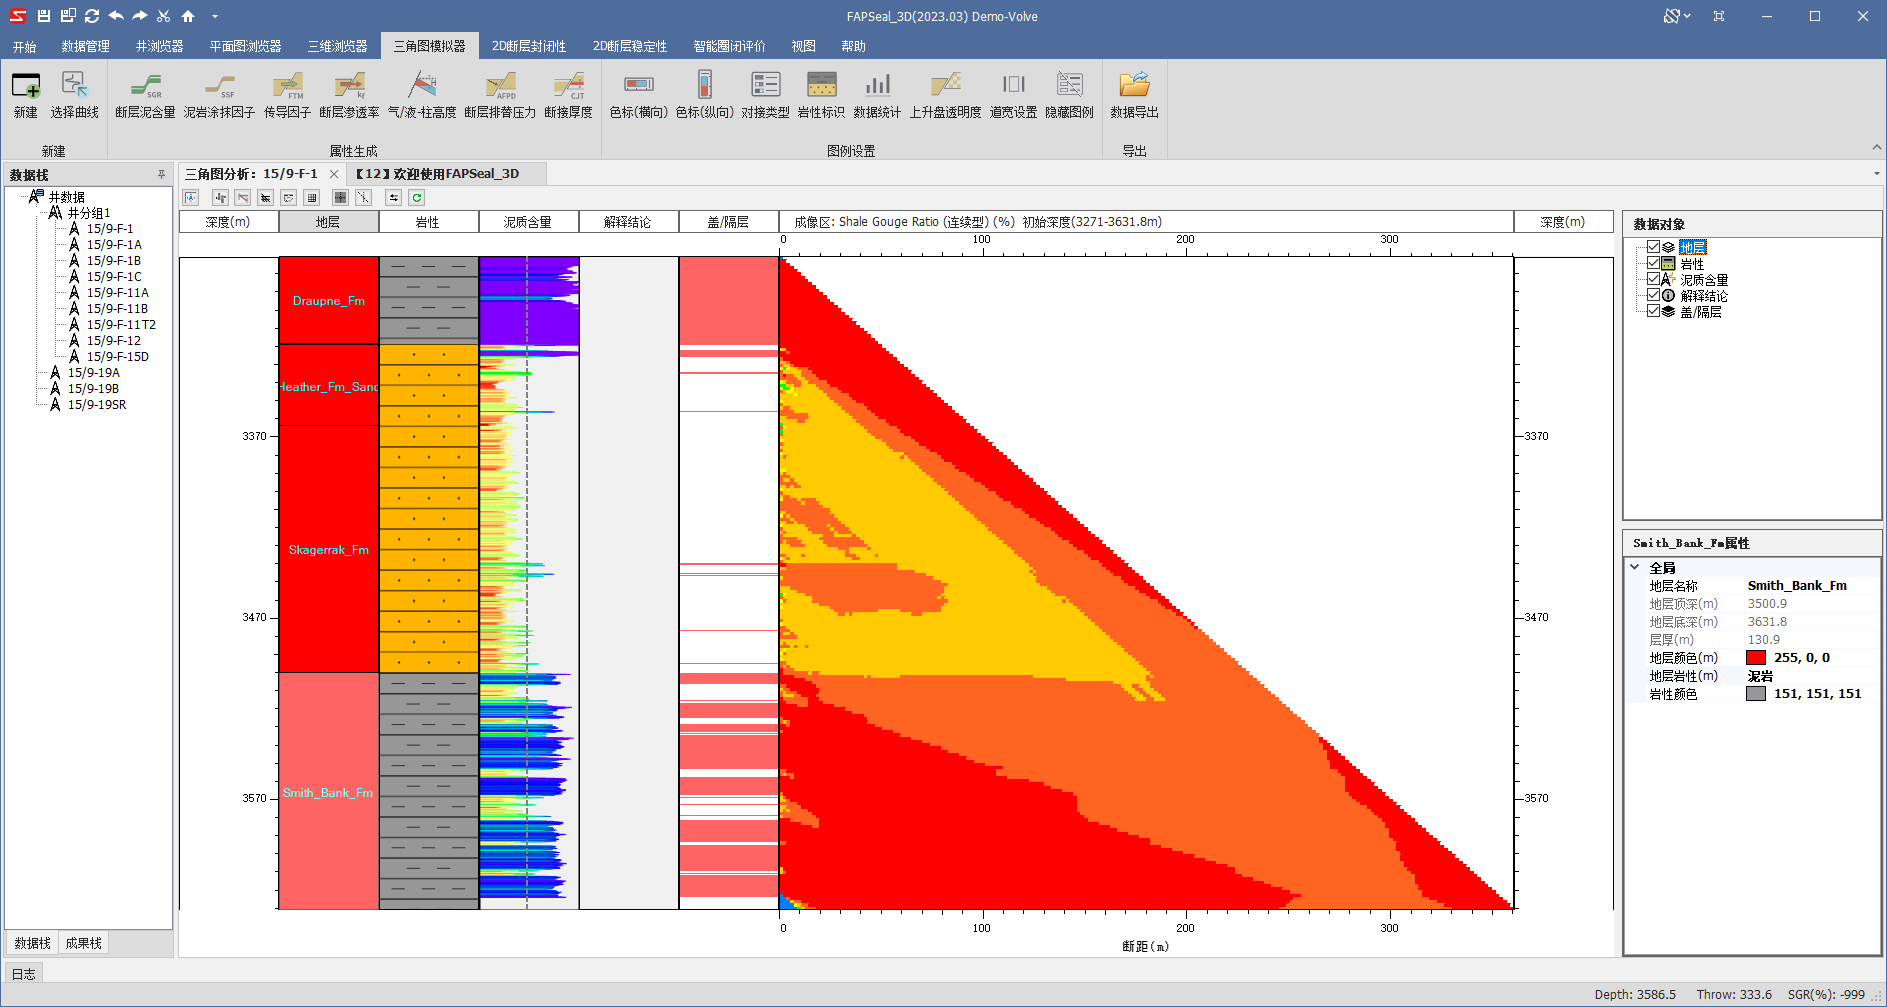Screen dimensions: 1887x1007
Task: Open the 对接类型 juxtaposition type legend
Action: (765, 95)
